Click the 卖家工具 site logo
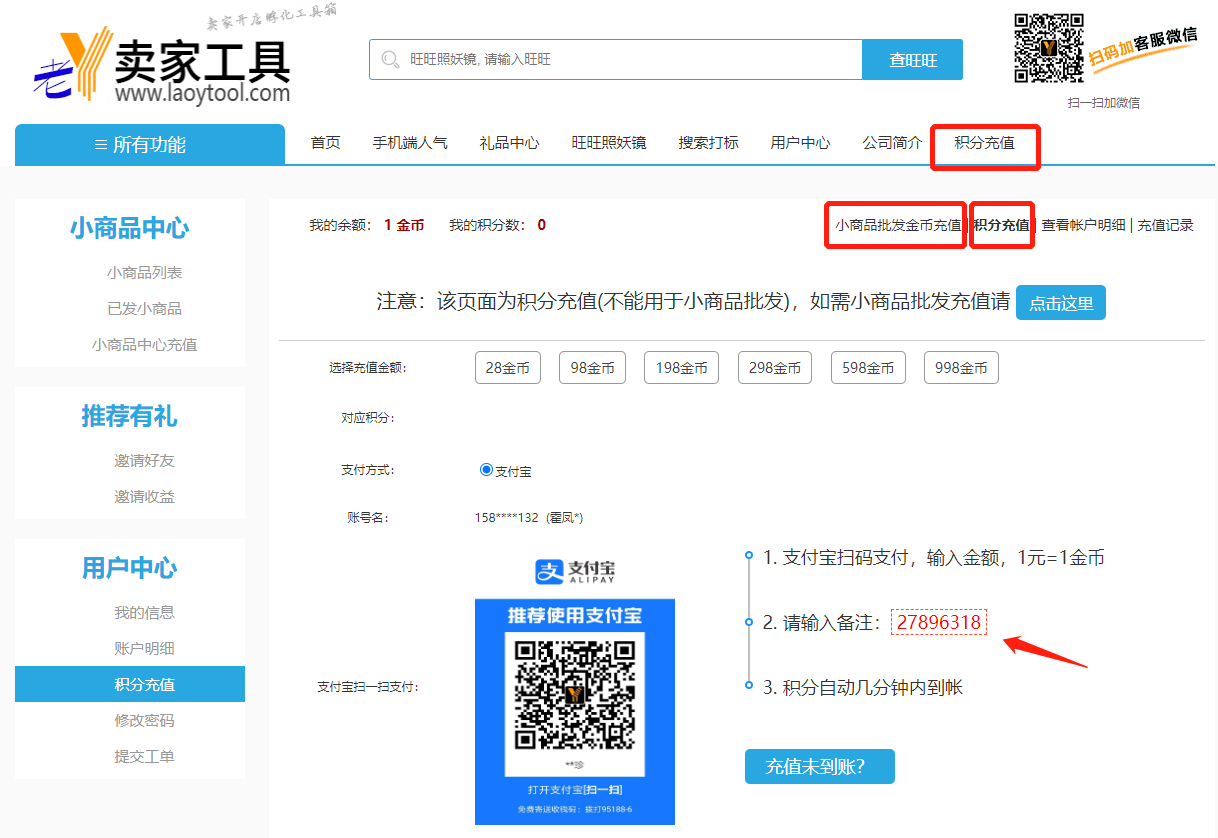Screen dimensions: 1218x838 pos(162,66)
